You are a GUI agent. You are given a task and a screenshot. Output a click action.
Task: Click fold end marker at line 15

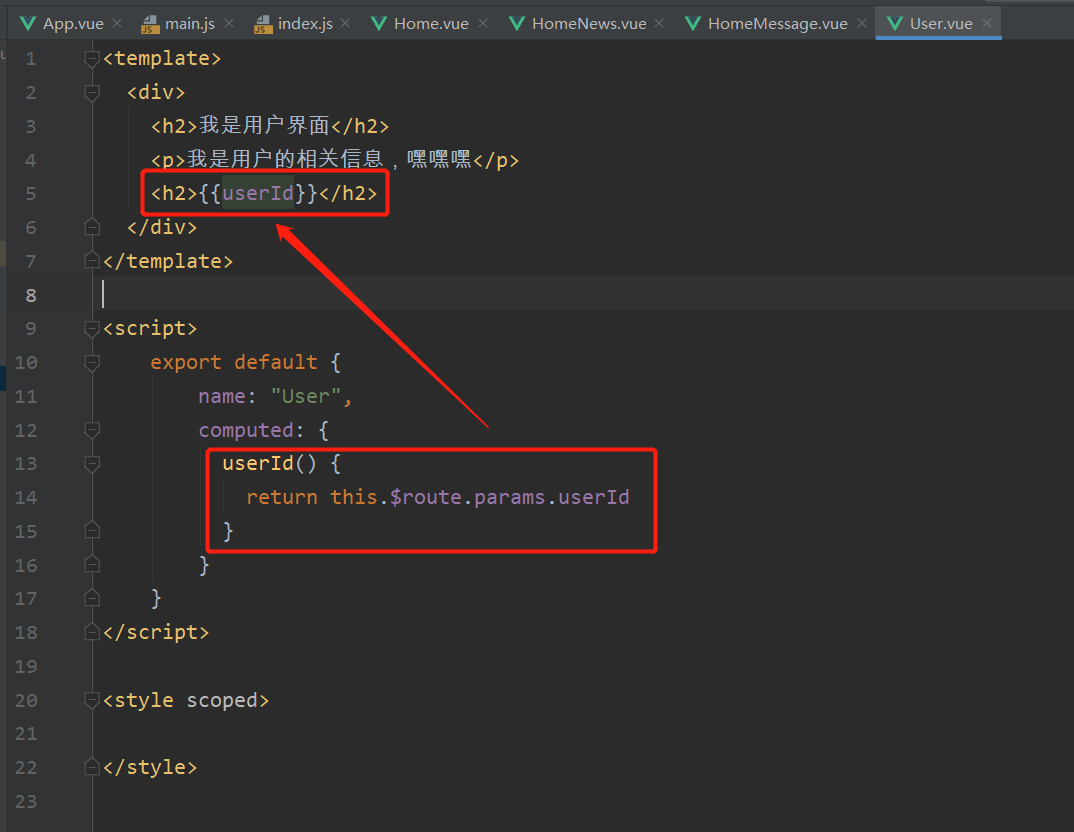coord(92,531)
